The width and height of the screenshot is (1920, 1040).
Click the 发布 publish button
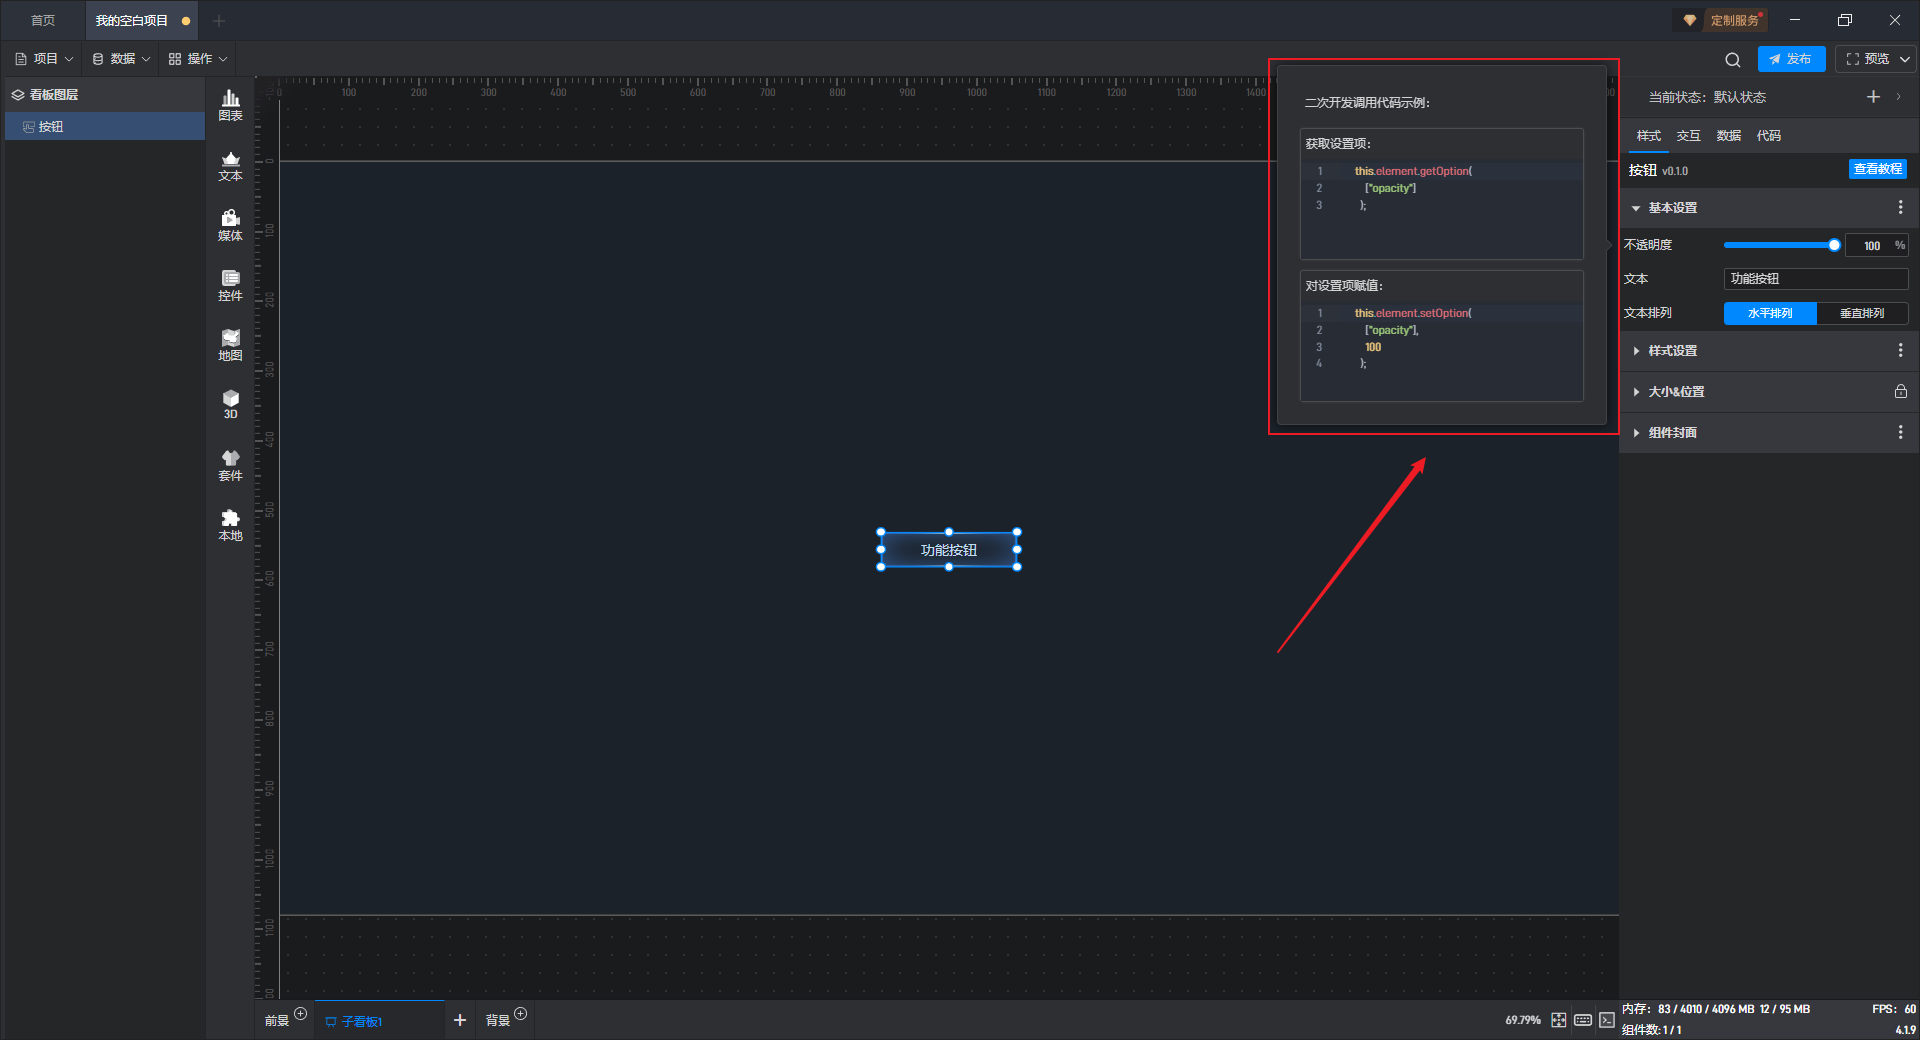[x=1791, y=59]
